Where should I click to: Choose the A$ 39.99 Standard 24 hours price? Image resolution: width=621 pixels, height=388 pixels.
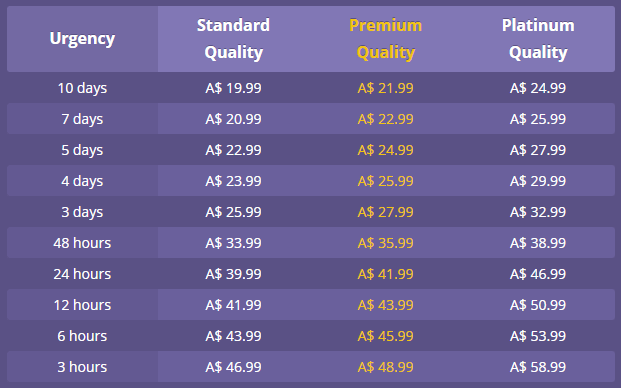(233, 274)
